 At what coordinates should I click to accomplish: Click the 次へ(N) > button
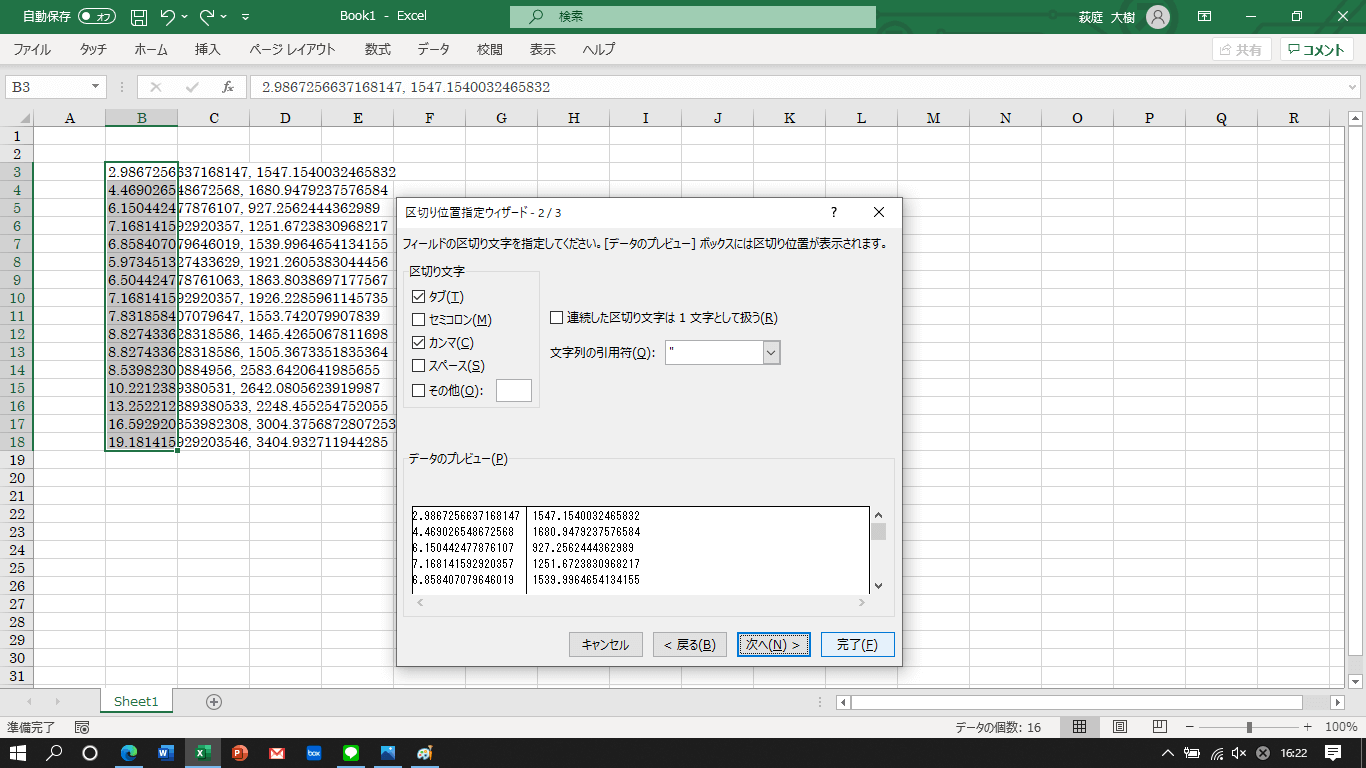pos(773,645)
